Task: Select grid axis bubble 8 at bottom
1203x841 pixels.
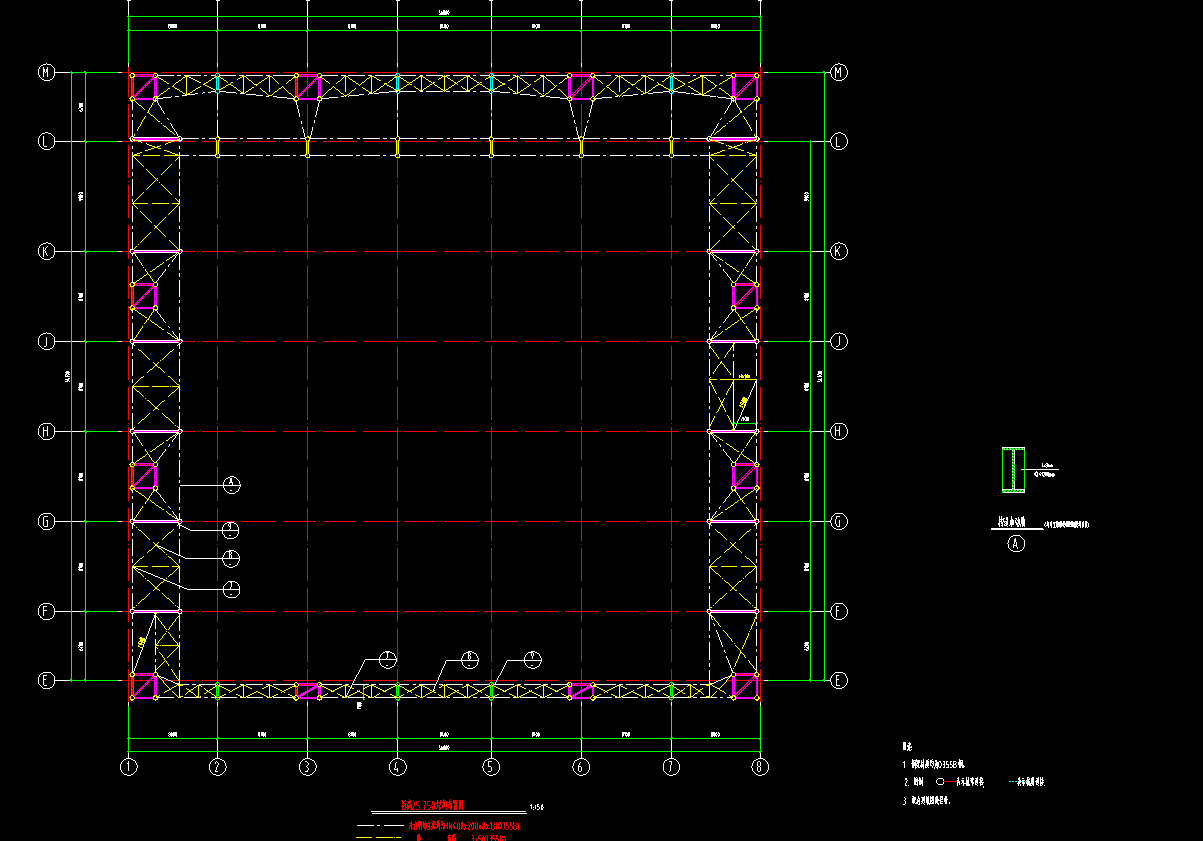Action: point(761,767)
